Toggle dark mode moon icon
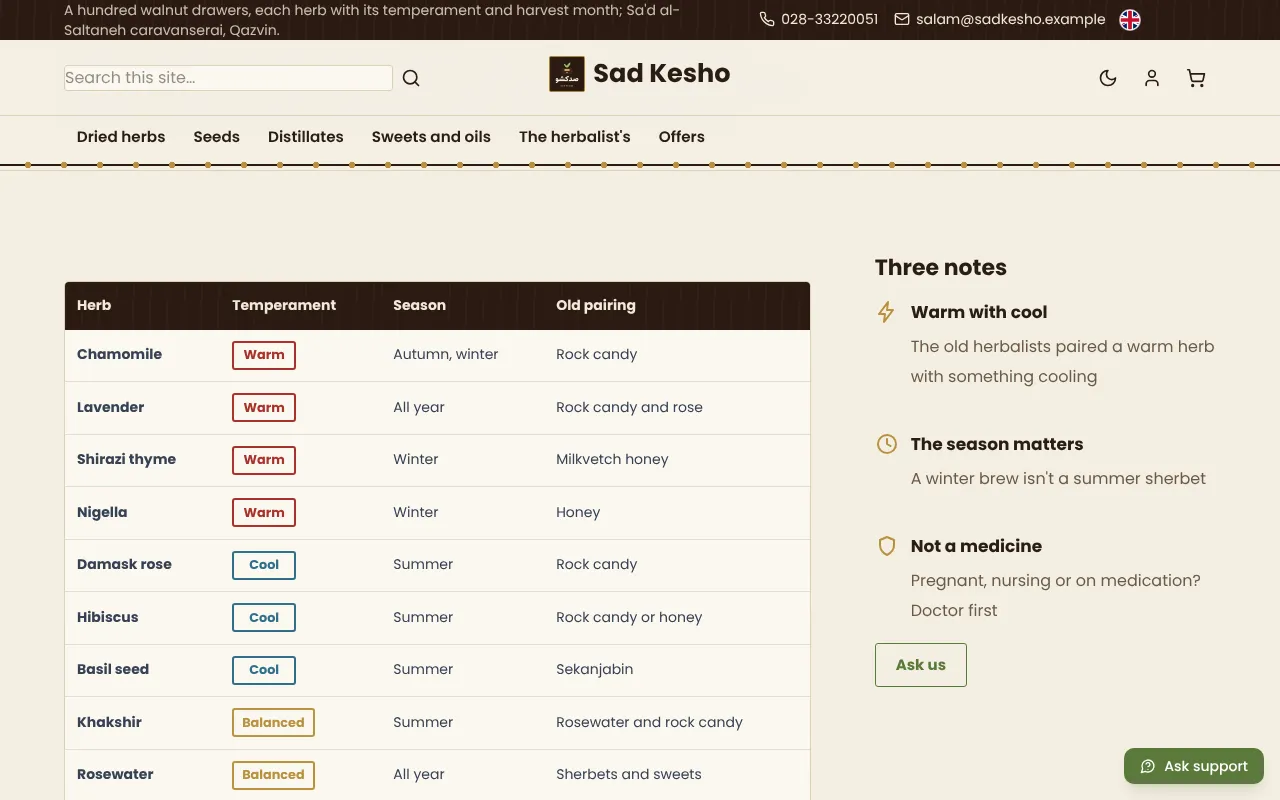1280x800 pixels. pyautogui.click(x=1108, y=78)
